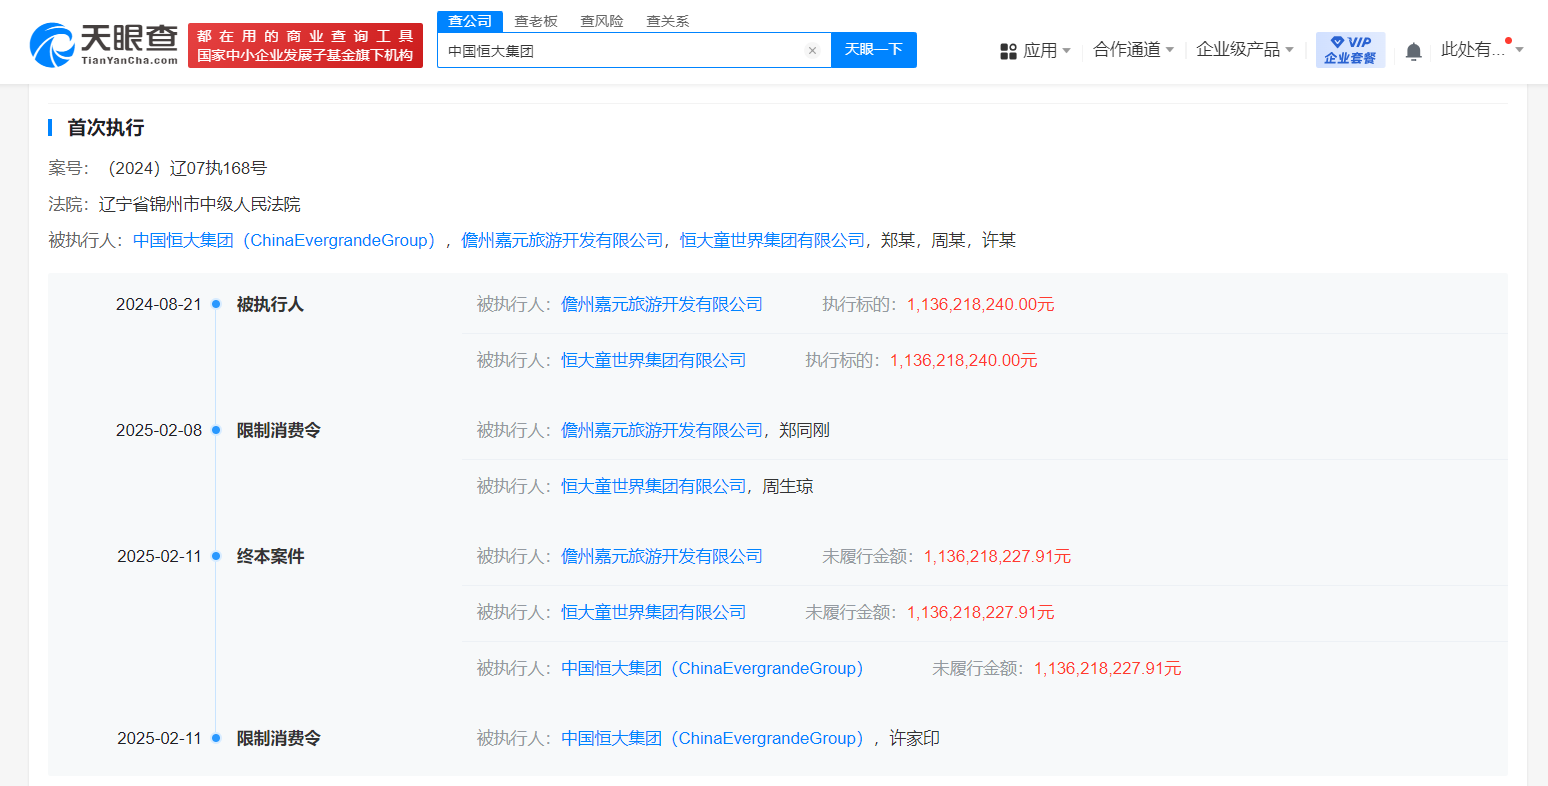1548x786 pixels.
Task: Open the notification bell
Action: (x=1413, y=51)
